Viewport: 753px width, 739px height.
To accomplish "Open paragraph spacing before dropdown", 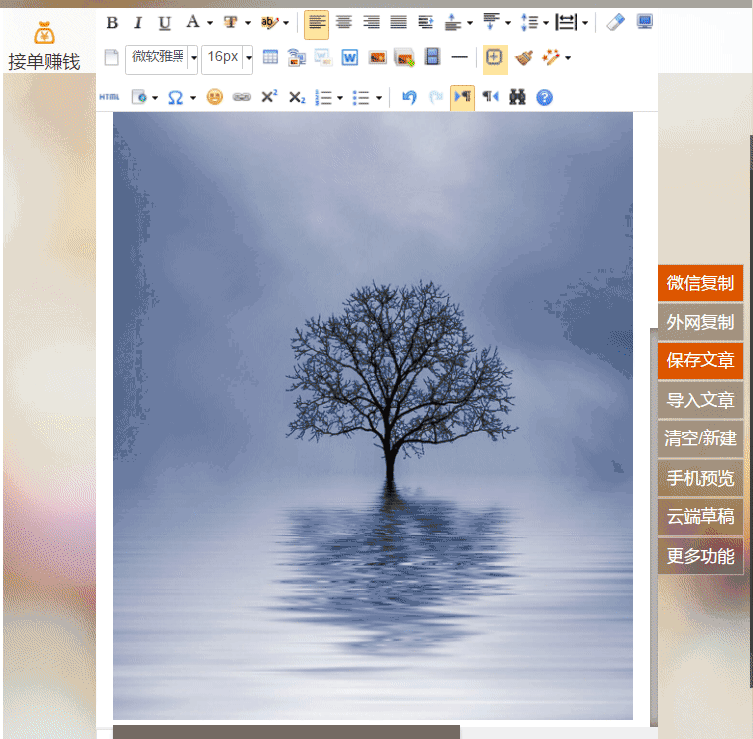I will (x=470, y=23).
